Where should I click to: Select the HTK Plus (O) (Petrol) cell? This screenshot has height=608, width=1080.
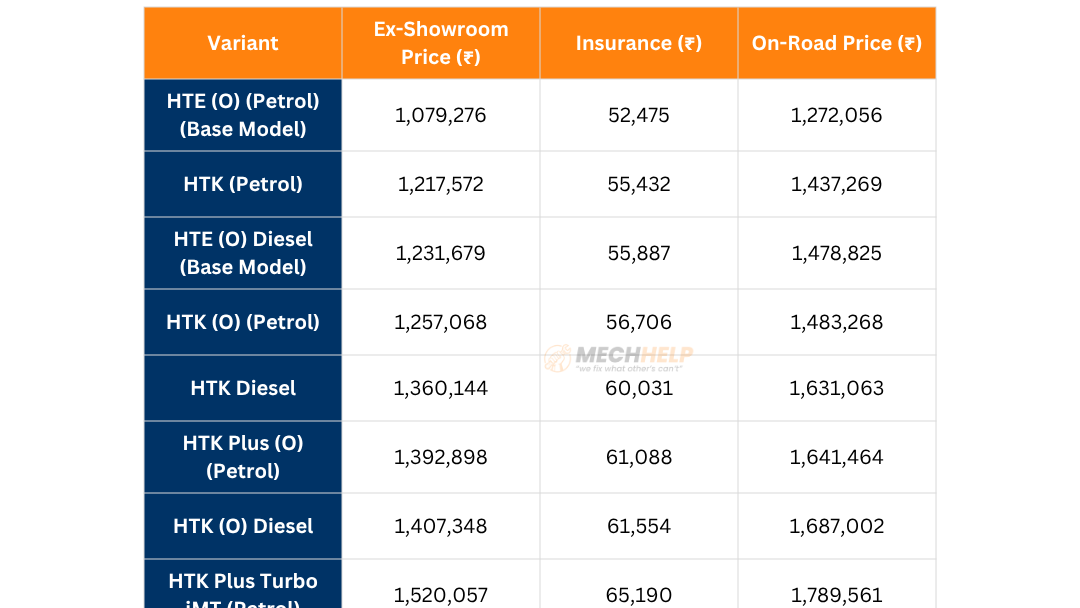pos(243,457)
